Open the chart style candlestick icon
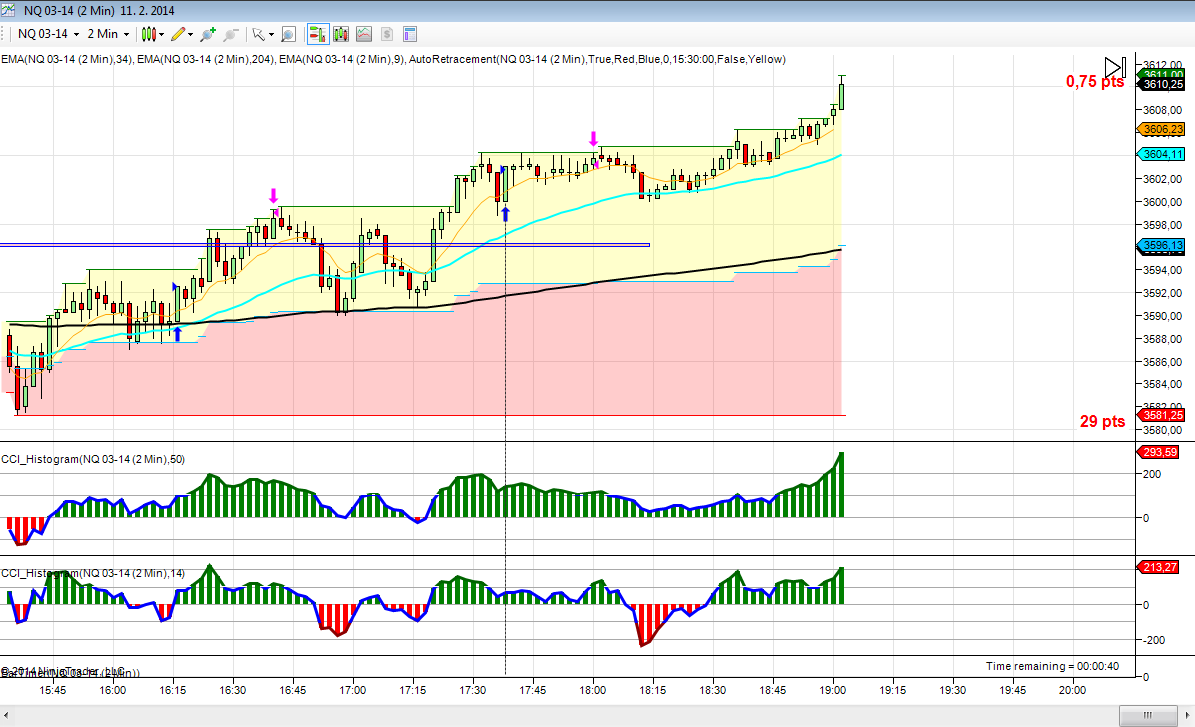This screenshot has width=1195, height=727. [x=148, y=34]
